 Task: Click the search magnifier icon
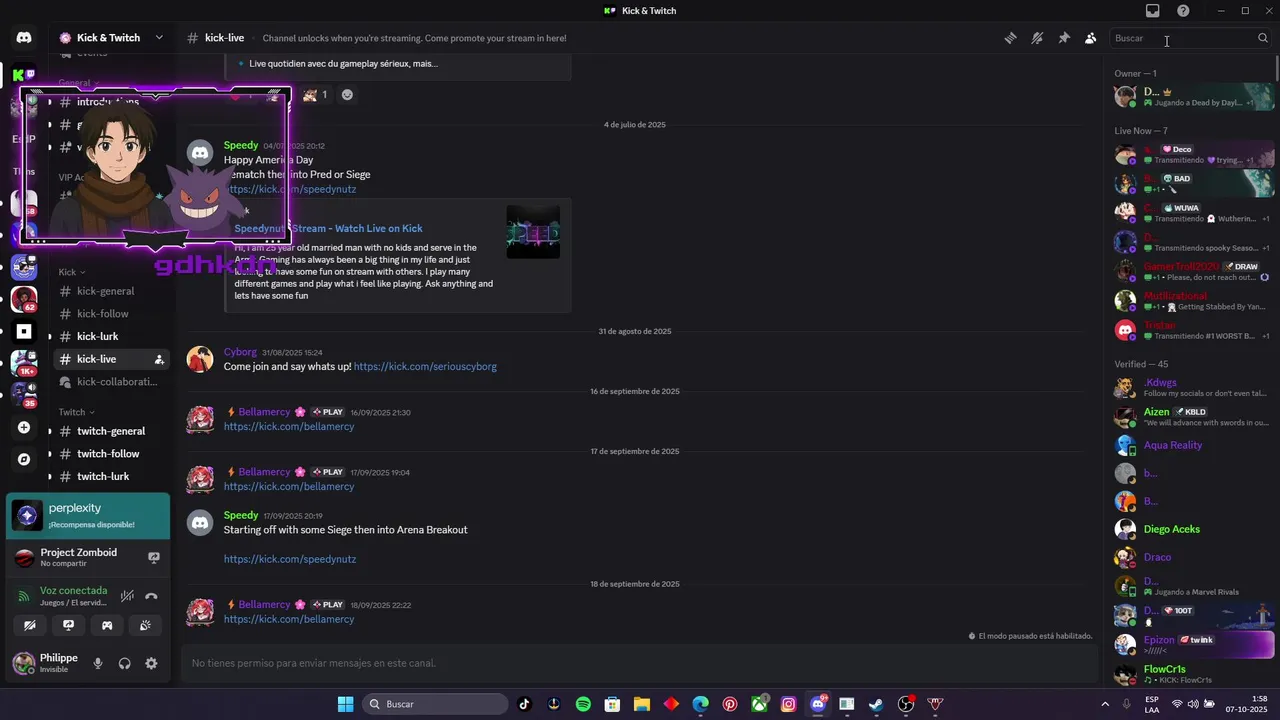coord(1263,38)
